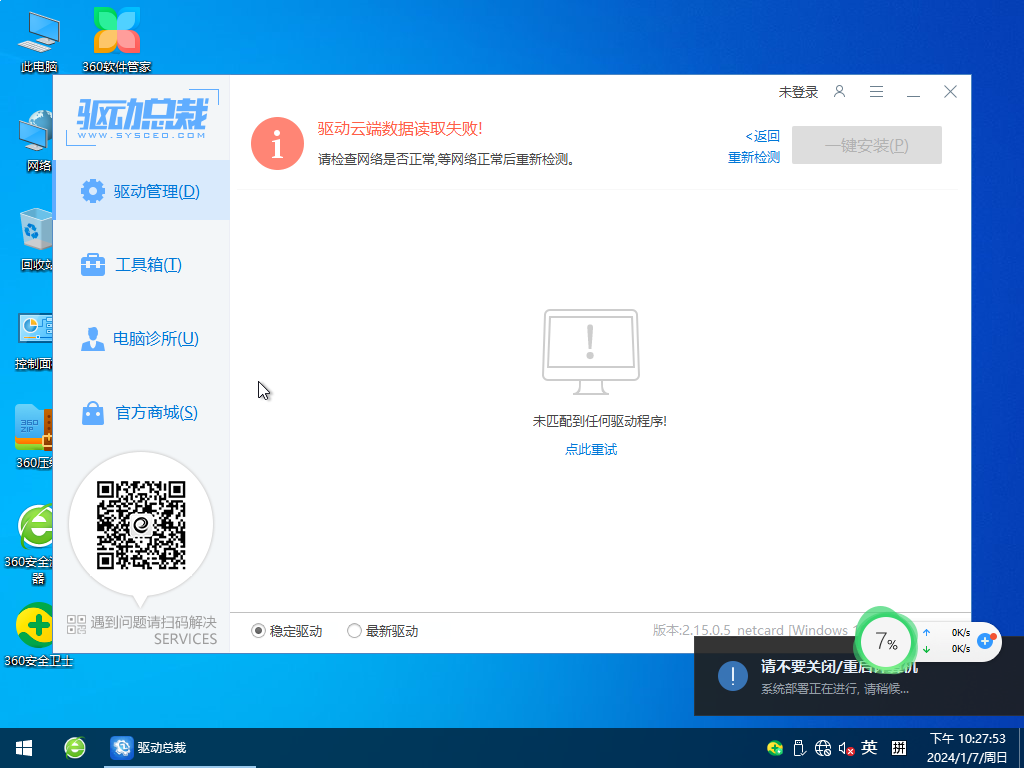Click the red info warning icon

(x=278, y=144)
